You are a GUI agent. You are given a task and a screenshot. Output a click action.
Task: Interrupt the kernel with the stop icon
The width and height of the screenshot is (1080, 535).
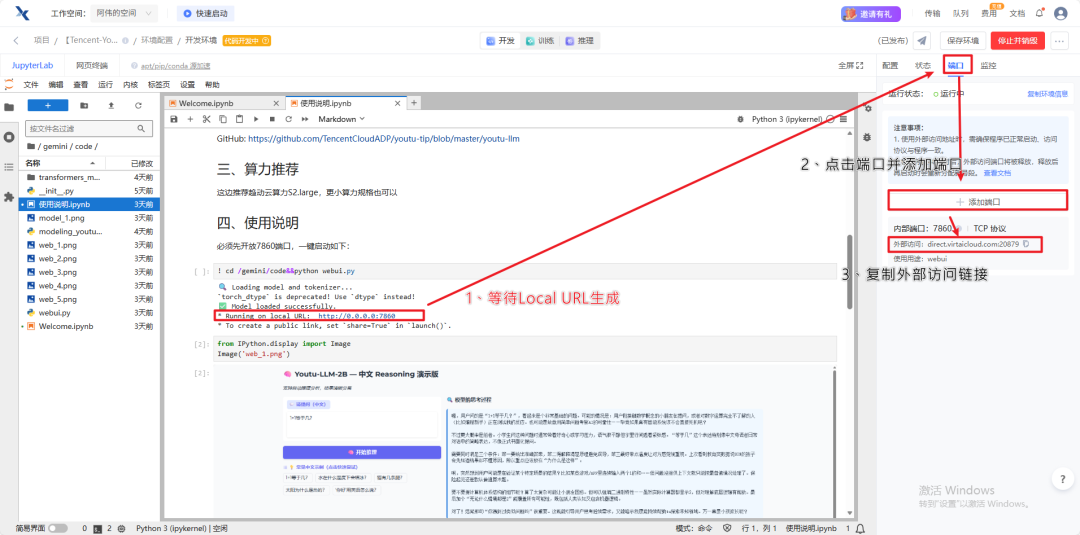[272, 119]
